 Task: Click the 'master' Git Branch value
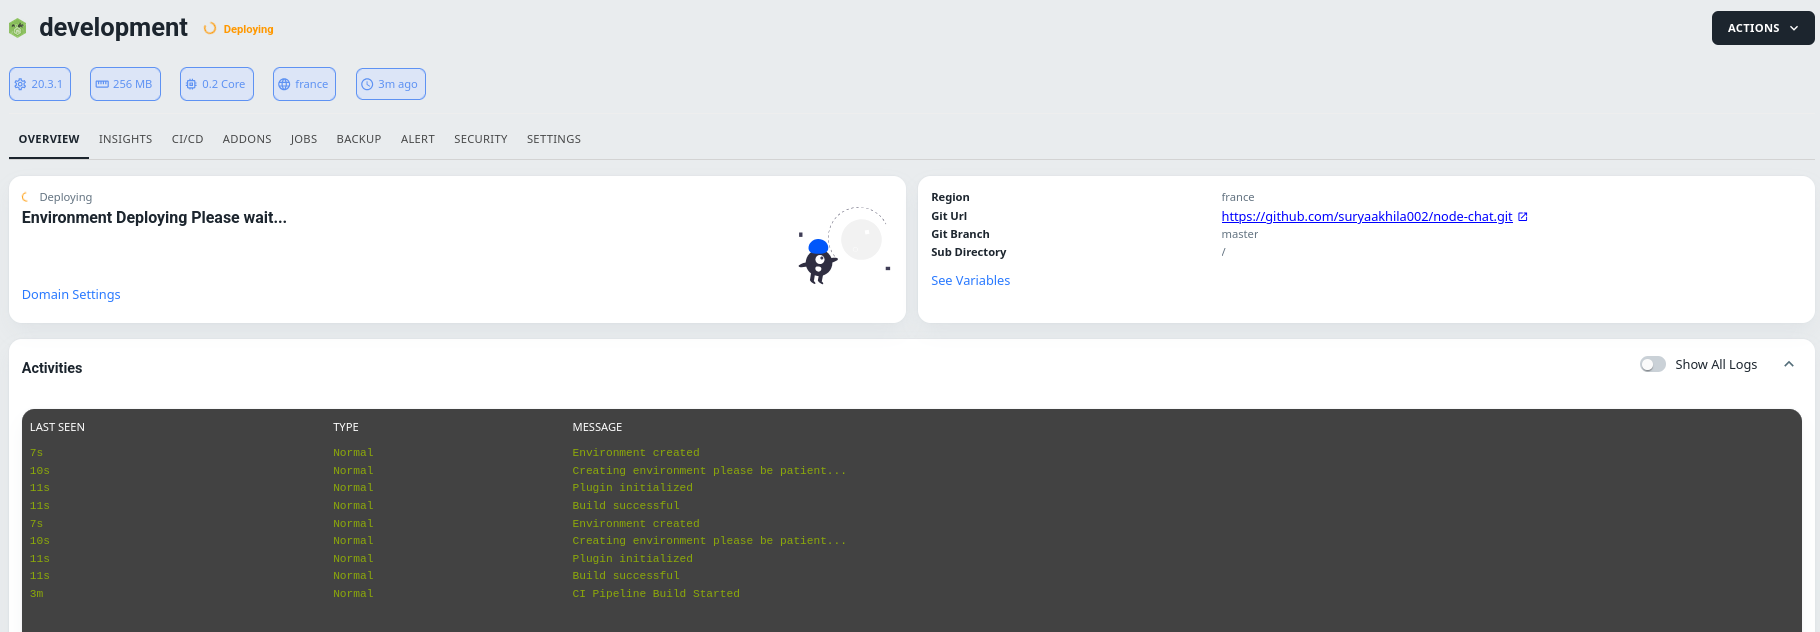(x=1240, y=234)
